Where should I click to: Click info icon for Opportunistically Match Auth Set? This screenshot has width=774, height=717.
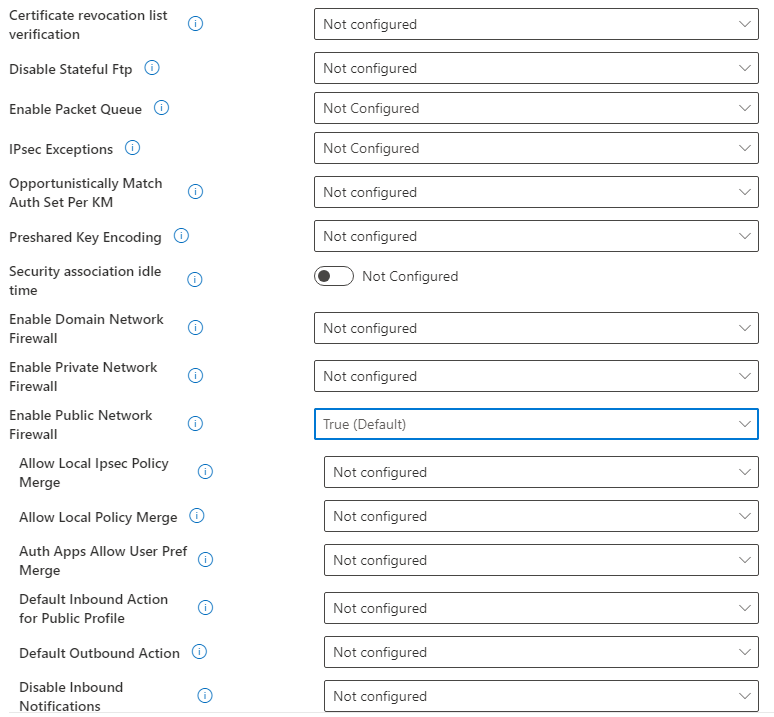195,191
